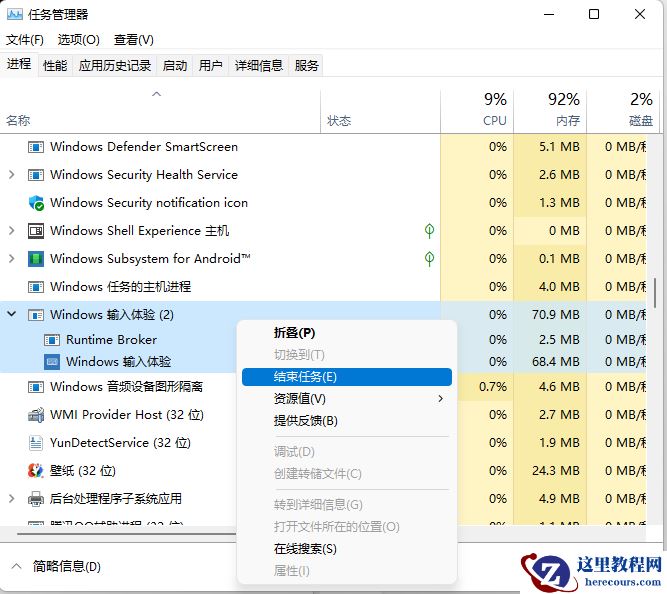Click the Windows Shell Experience 主机 icon

coord(36,231)
